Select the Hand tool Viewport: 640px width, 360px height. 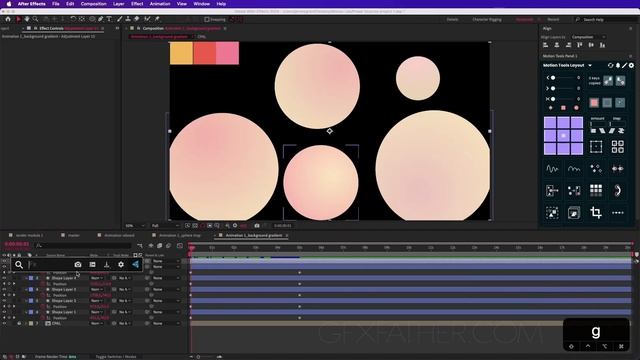coord(27,19)
